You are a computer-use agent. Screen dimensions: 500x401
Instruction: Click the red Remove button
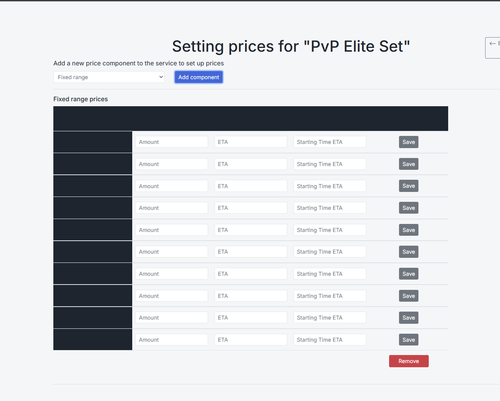pos(409,361)
